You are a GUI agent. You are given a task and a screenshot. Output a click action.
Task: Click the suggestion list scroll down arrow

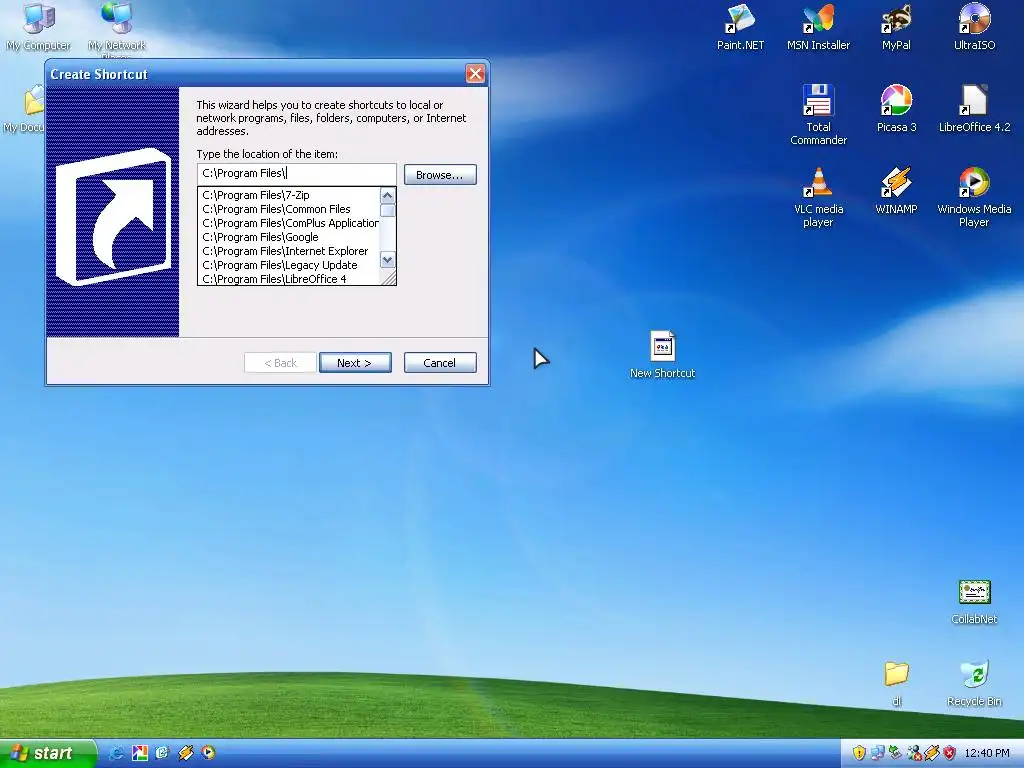click(x=387, y=260)
